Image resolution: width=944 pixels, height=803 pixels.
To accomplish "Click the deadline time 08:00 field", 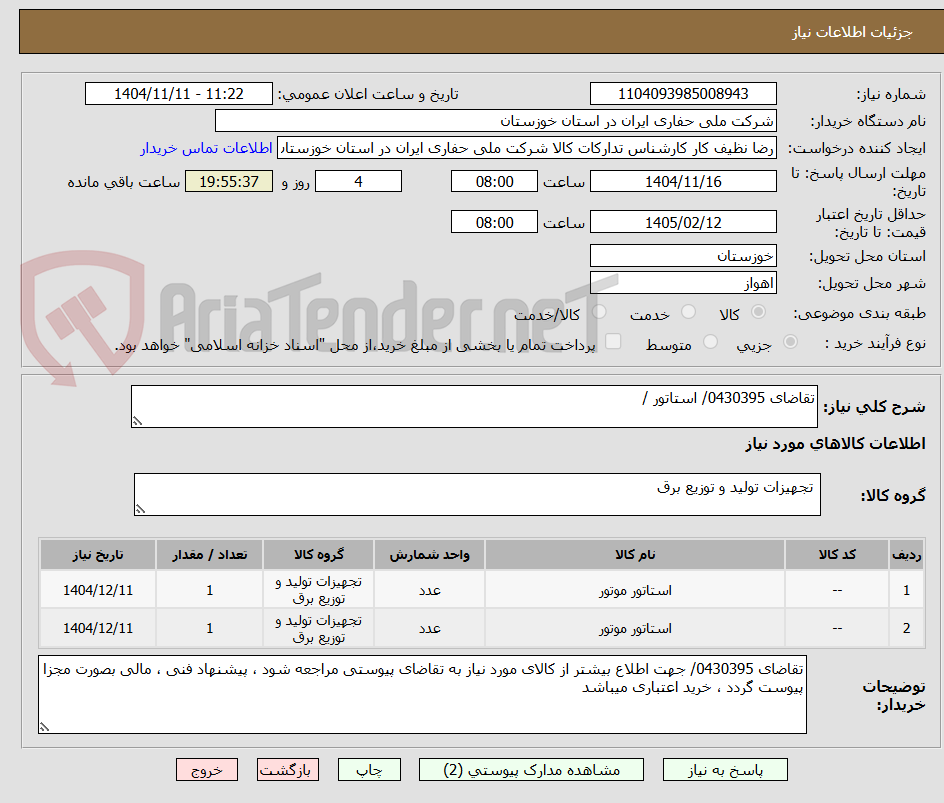I will 494,181.
